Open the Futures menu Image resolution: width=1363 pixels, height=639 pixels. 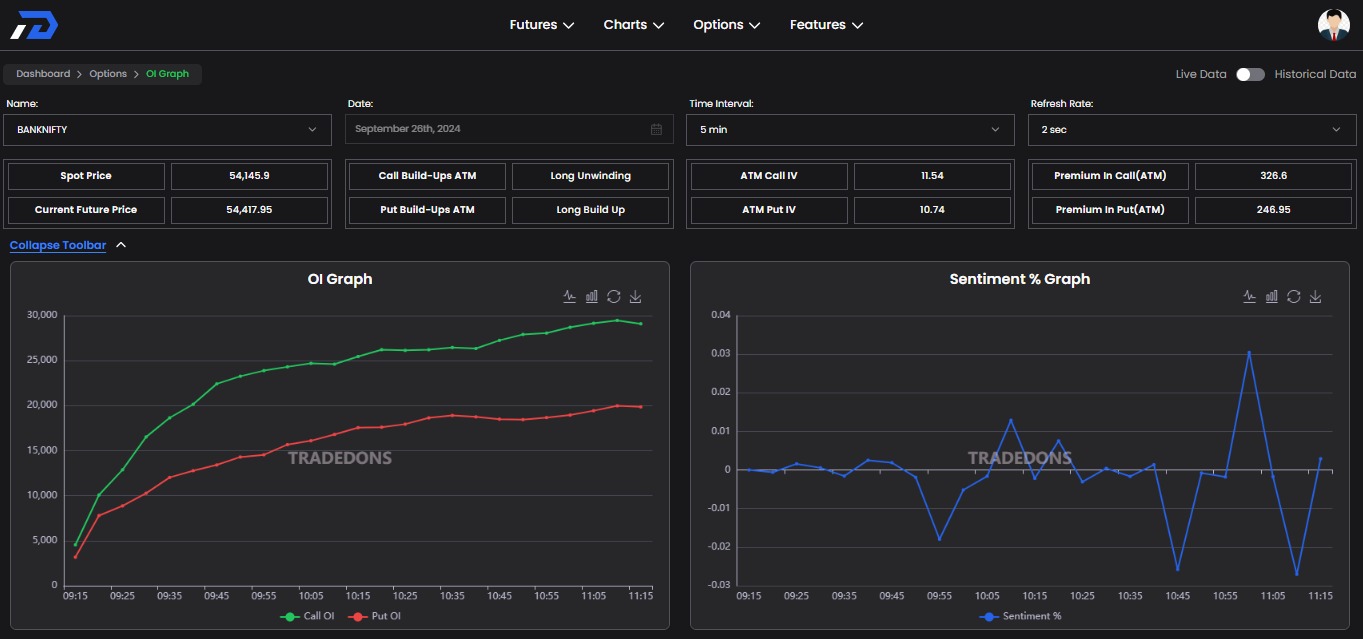(x=541, y=25)
